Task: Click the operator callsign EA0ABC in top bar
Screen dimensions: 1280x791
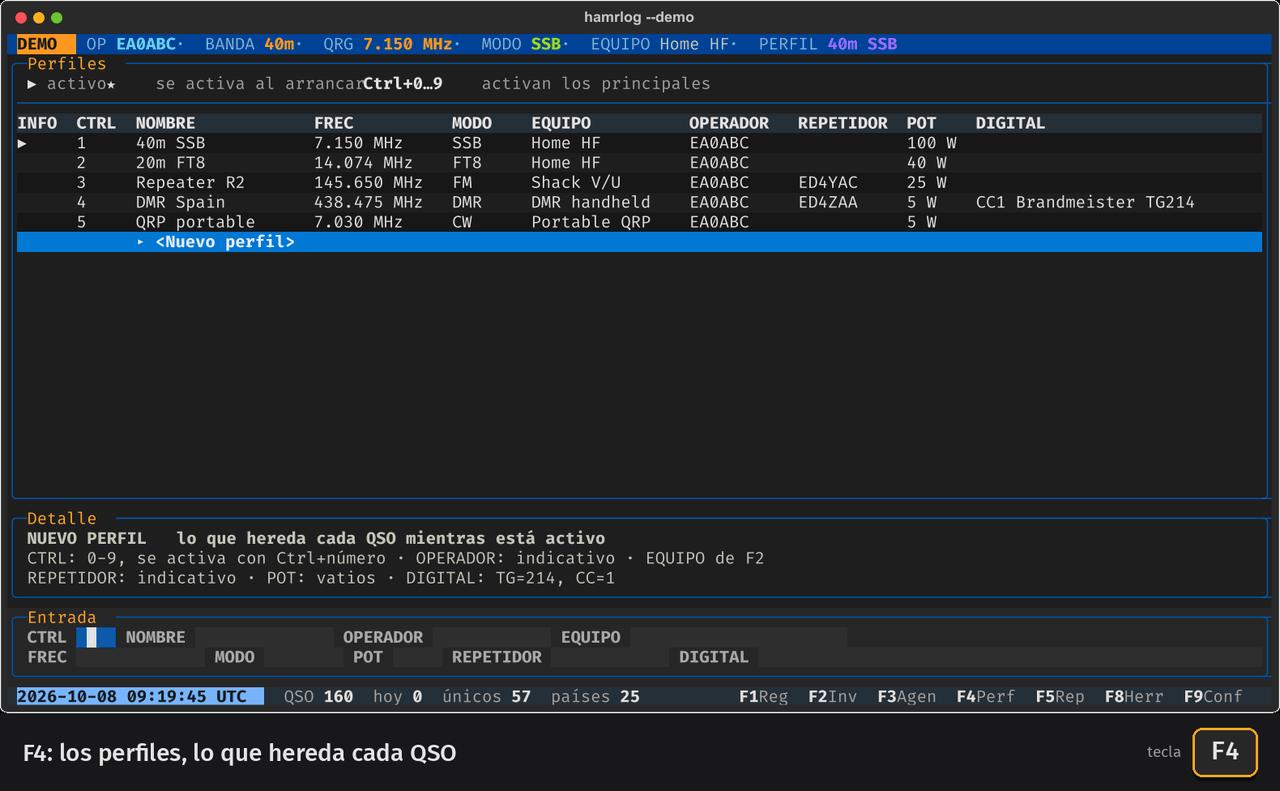Action: pyautogui.click(x=146, y=44)
